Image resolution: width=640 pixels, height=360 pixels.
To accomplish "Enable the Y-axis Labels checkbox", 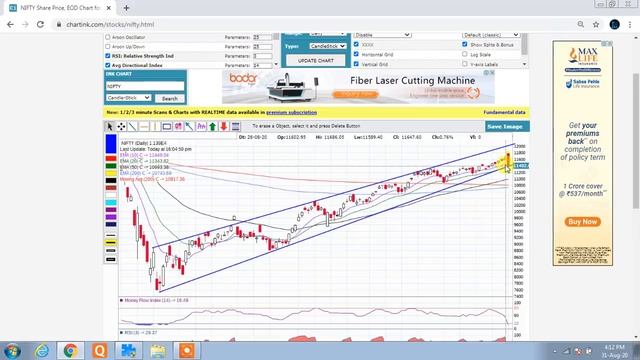I will 464,64.
